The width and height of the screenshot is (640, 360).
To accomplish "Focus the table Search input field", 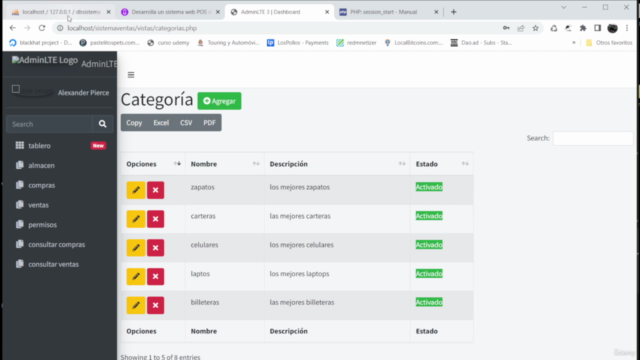I will 593,138.
